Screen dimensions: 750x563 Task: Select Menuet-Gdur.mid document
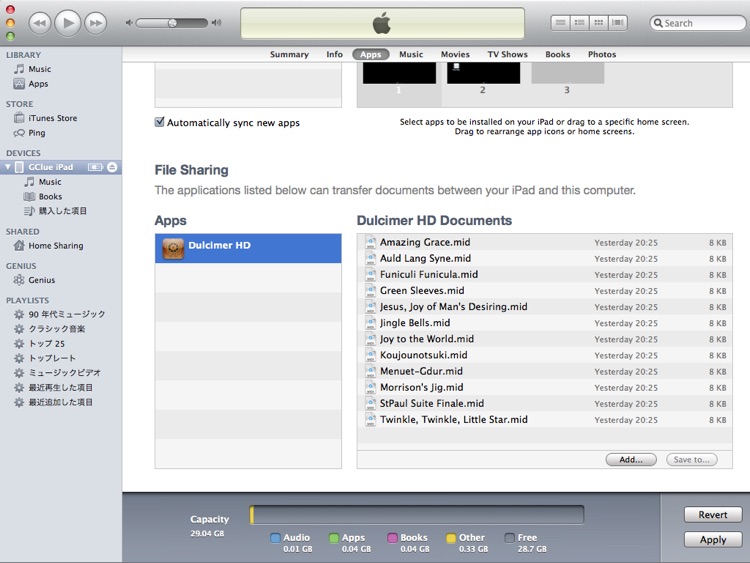544,371
